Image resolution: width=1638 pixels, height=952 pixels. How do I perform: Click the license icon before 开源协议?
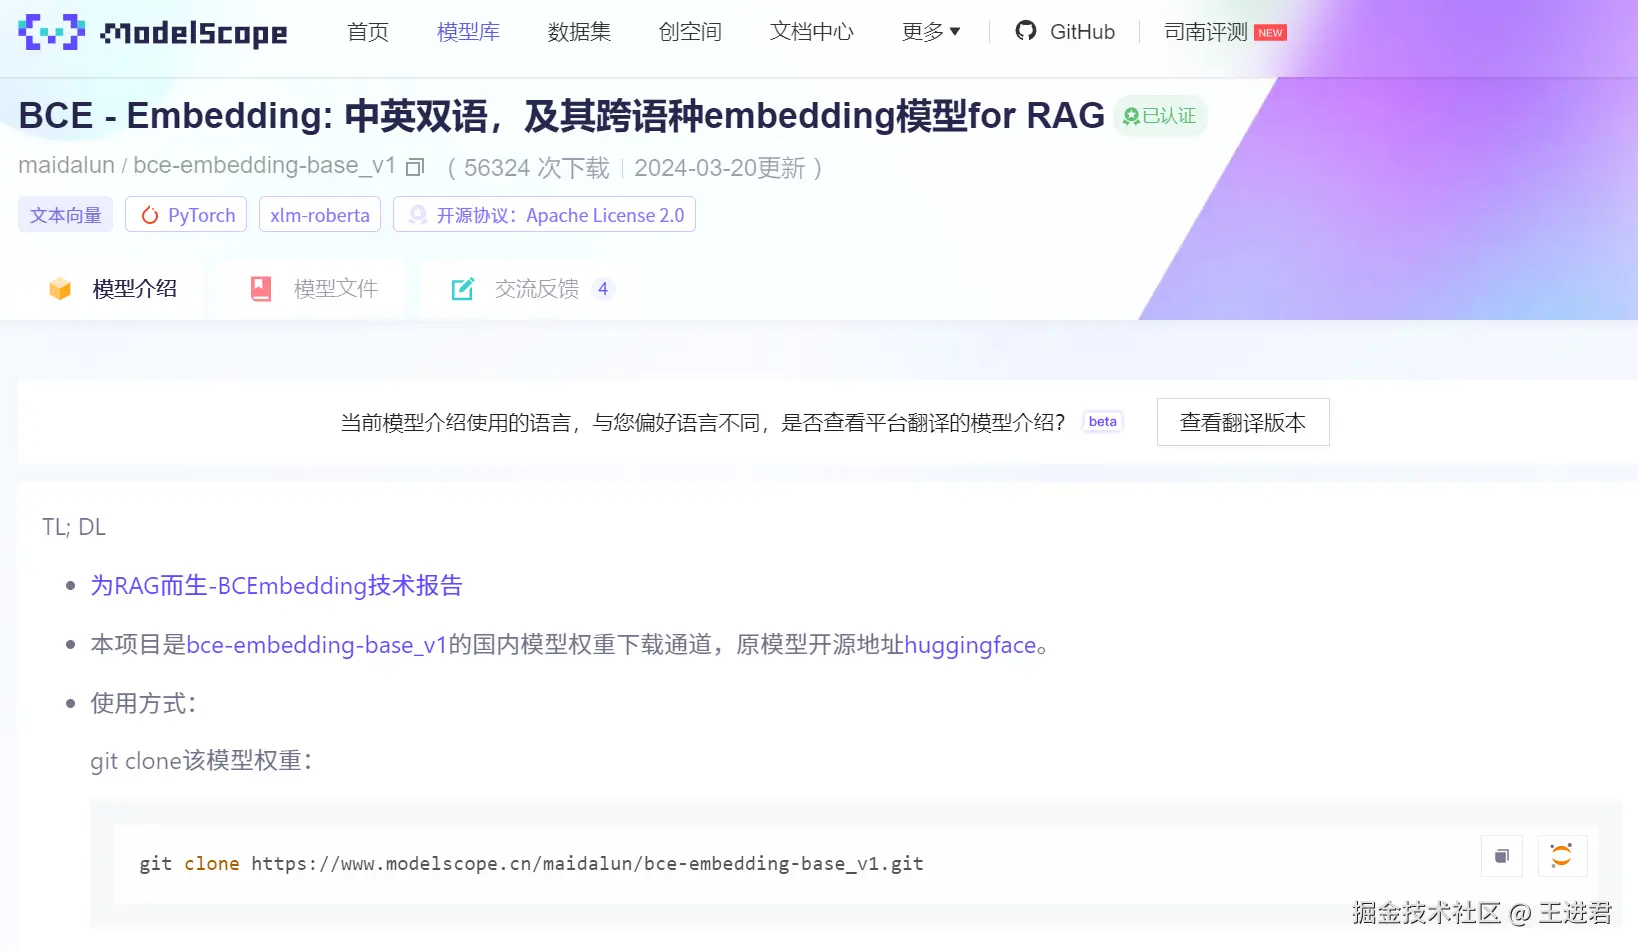418,215
